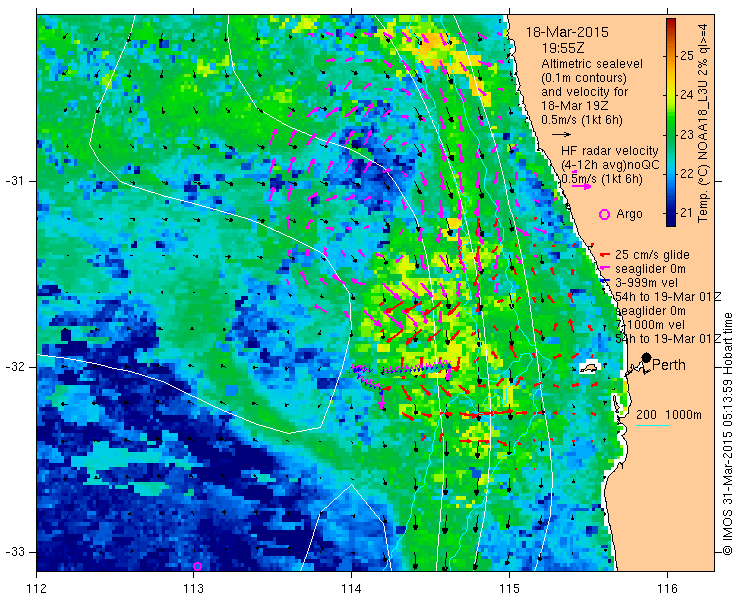Click the green 23° band of colorbar
The width and height of the screenshot is (740, 600).
point(671,135)
